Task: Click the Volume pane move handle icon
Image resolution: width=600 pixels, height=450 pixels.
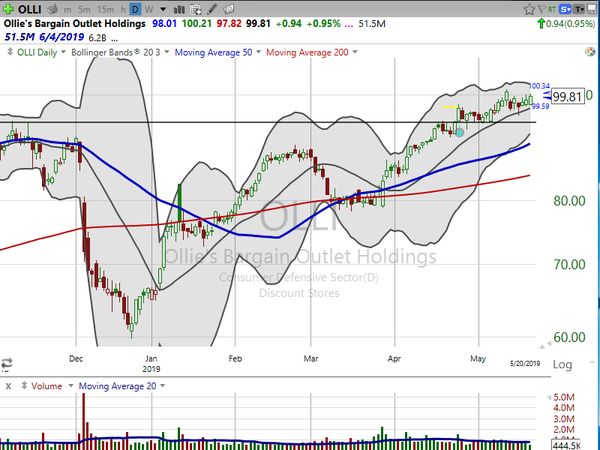Action: tap(24, 385)
